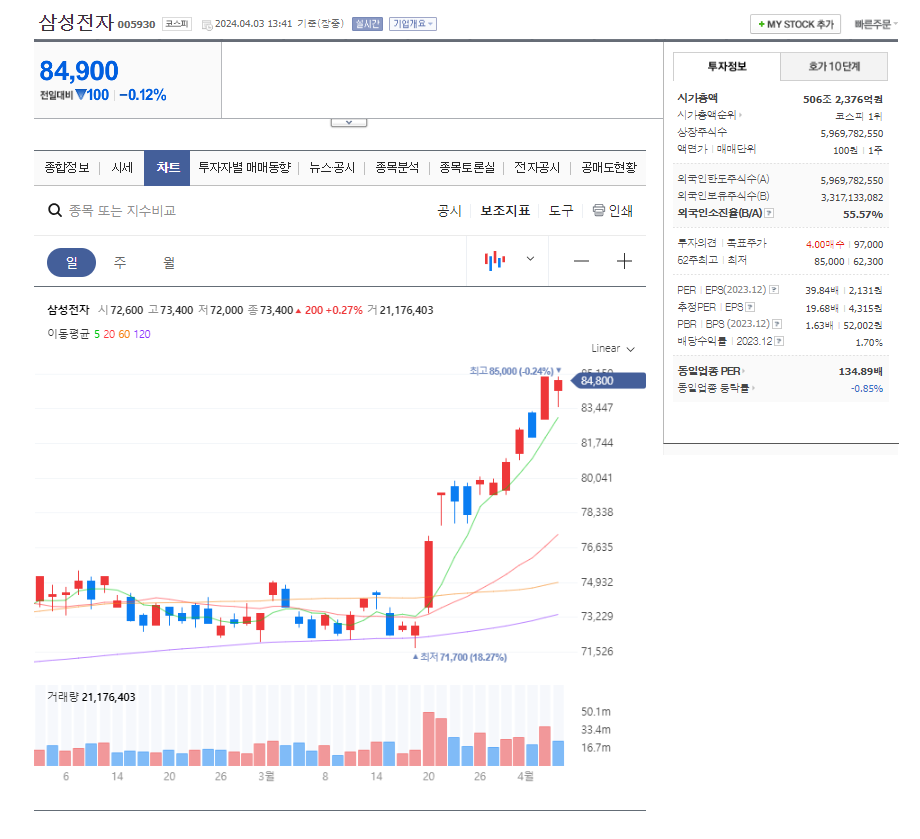Click the printer icon next to 인쇄
The image size is (920, 839).
click(x=598, y=210)
